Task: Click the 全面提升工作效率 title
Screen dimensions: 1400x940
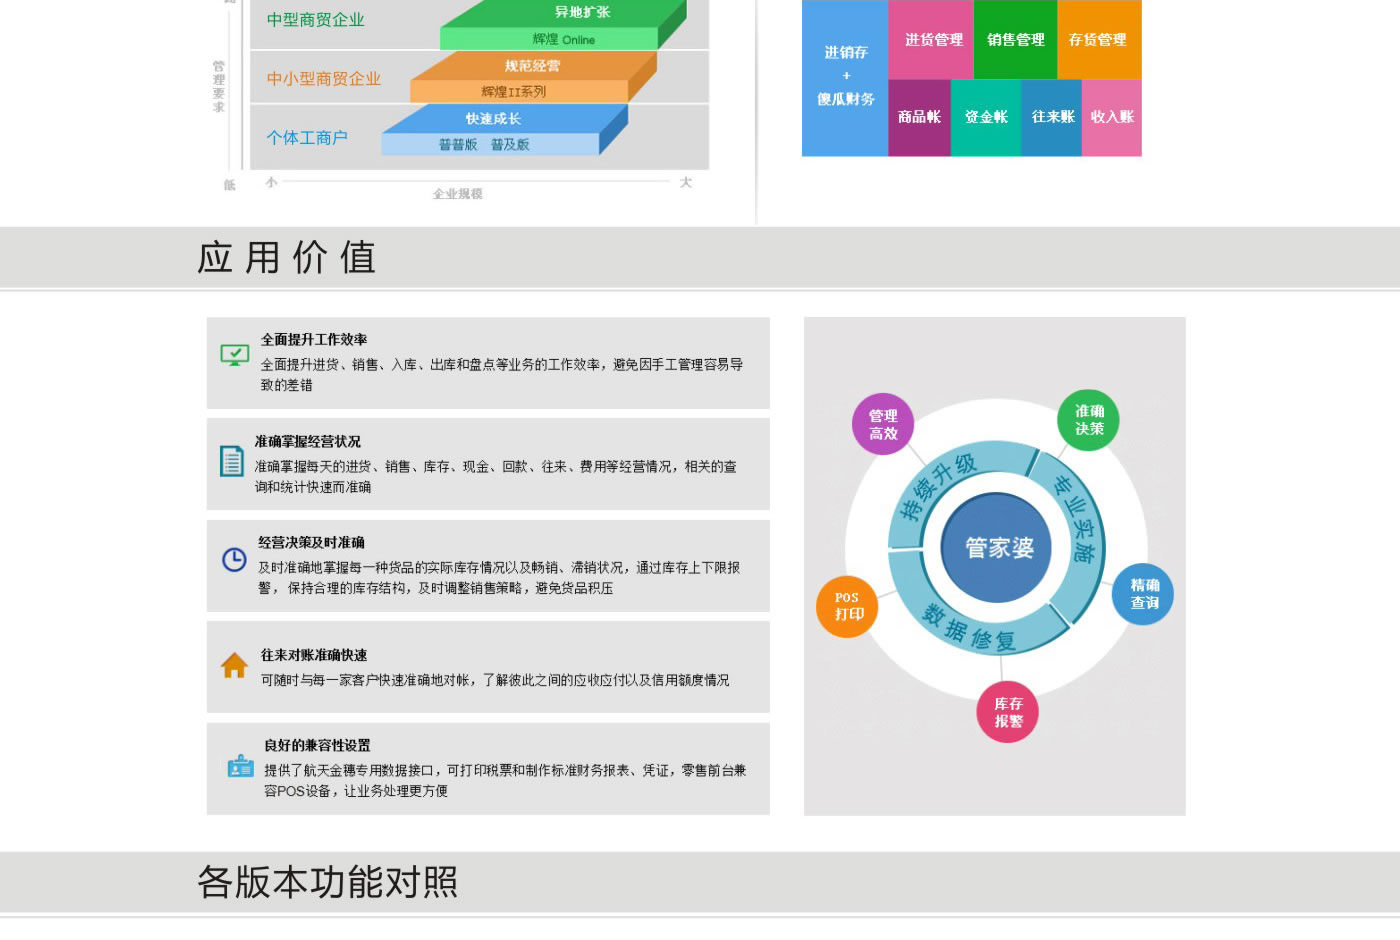Action: (314, 340)
